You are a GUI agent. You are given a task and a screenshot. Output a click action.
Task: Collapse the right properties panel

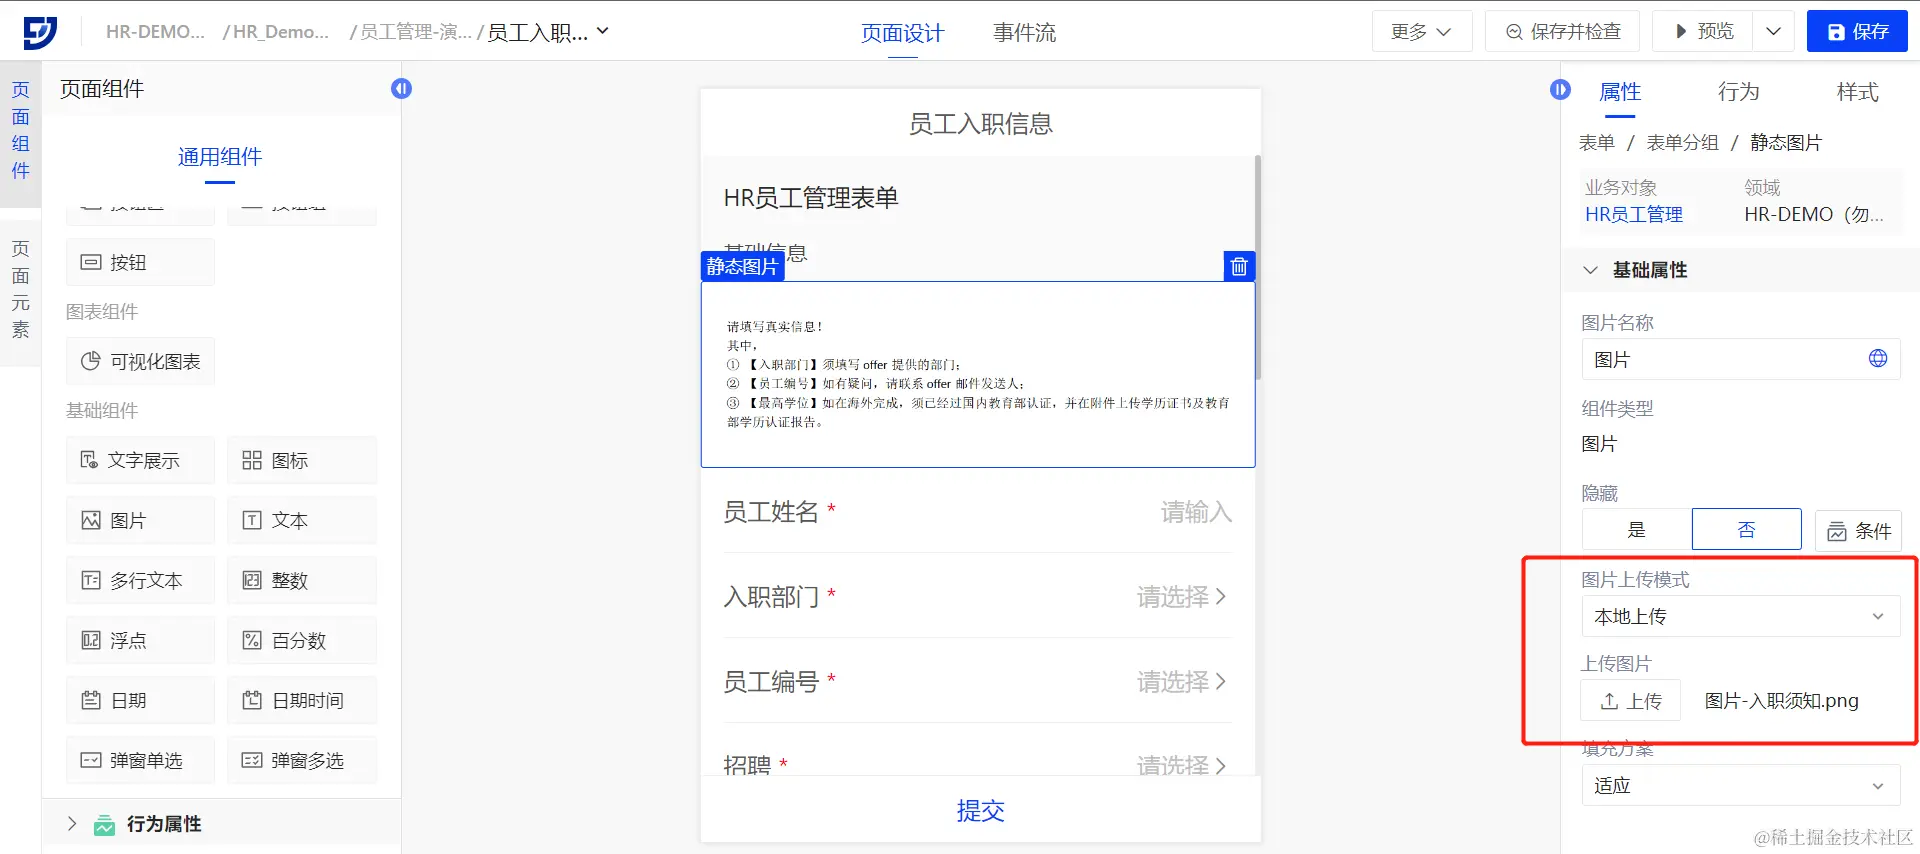click(1560, 90)
